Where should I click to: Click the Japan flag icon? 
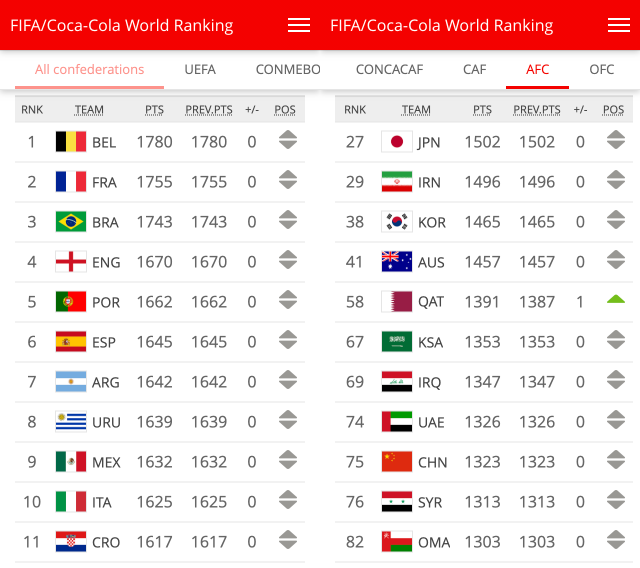coord(396,142)
